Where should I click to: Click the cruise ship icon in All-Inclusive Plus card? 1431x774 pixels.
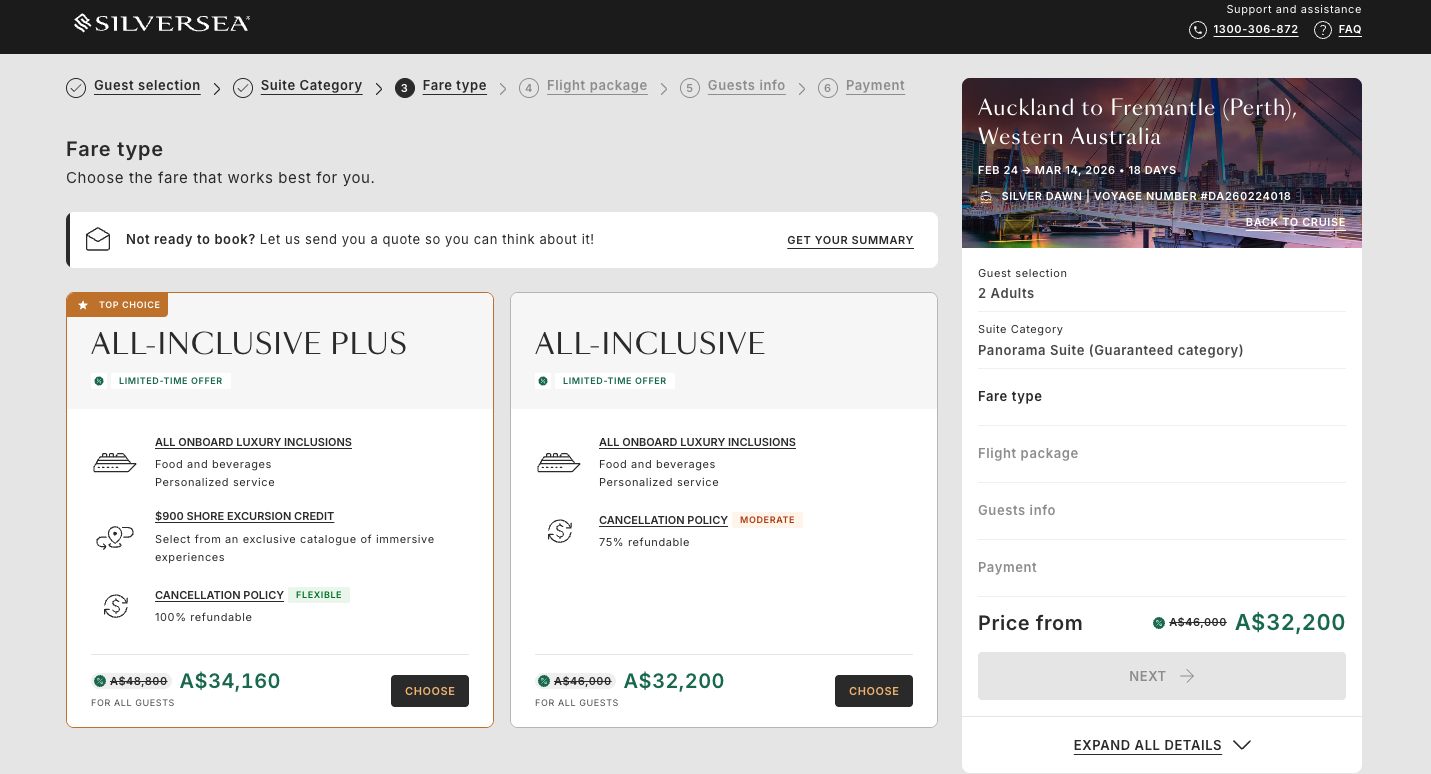114,462
